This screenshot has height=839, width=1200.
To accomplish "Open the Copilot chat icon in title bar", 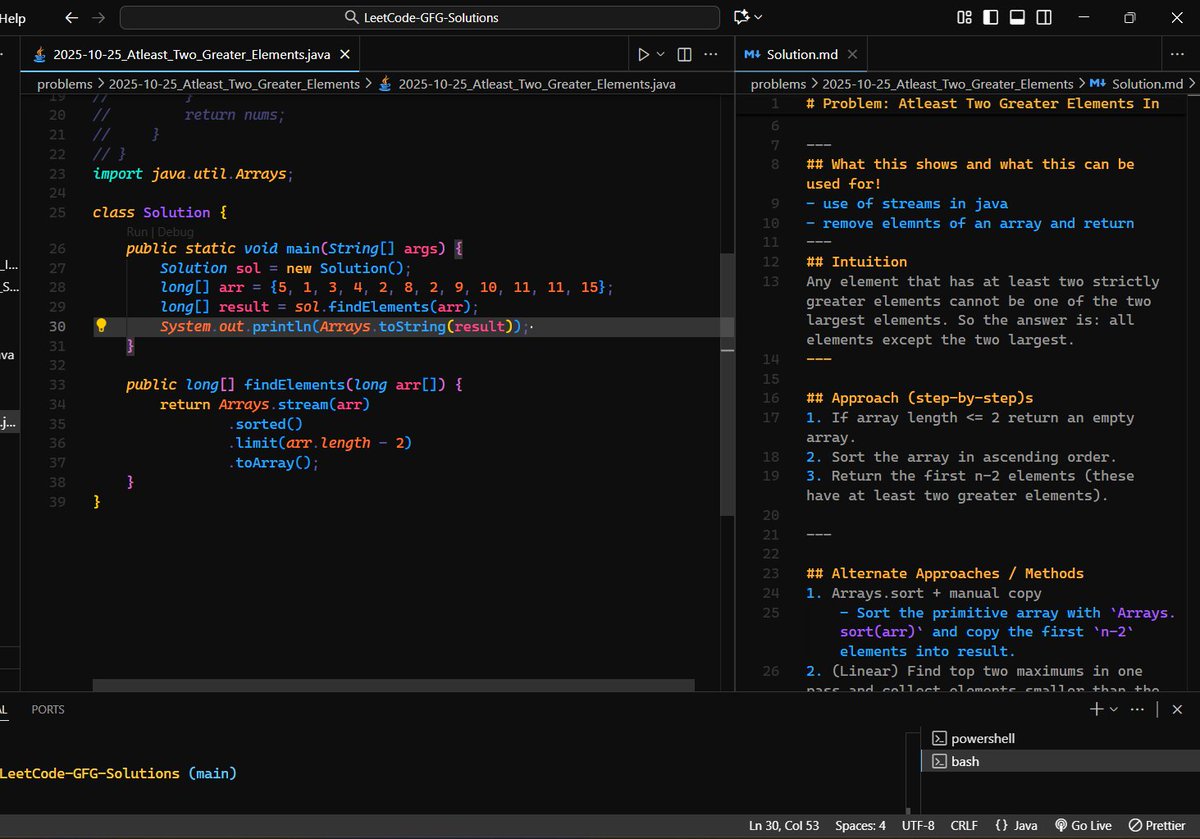I will [x=741, y=17].
